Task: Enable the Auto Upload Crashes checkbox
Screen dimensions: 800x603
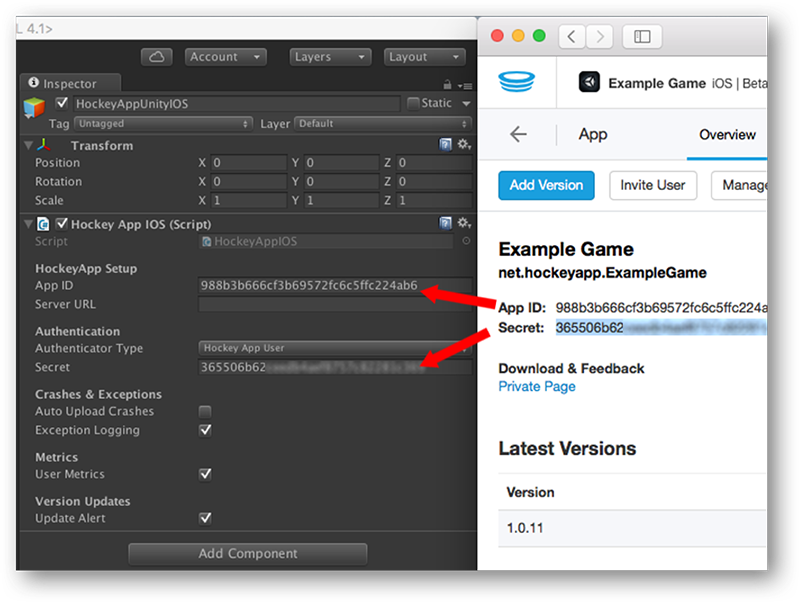Action: tap(205, 412)
